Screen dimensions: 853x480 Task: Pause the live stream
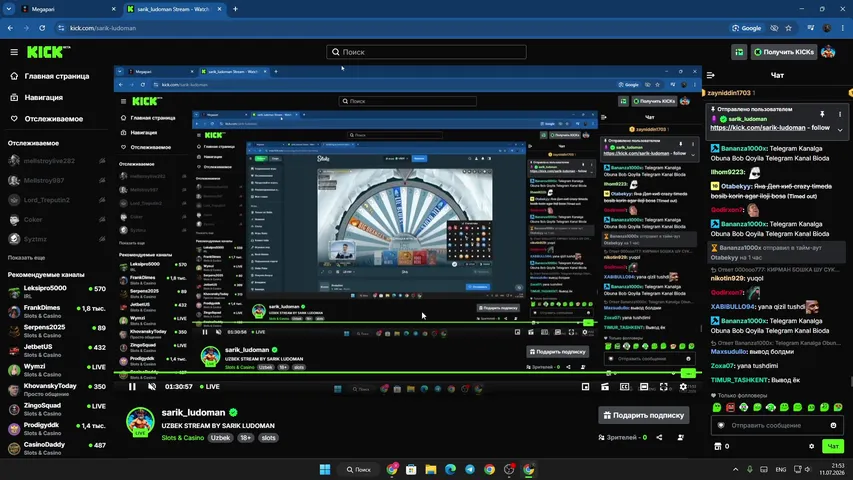click(132, 386)
